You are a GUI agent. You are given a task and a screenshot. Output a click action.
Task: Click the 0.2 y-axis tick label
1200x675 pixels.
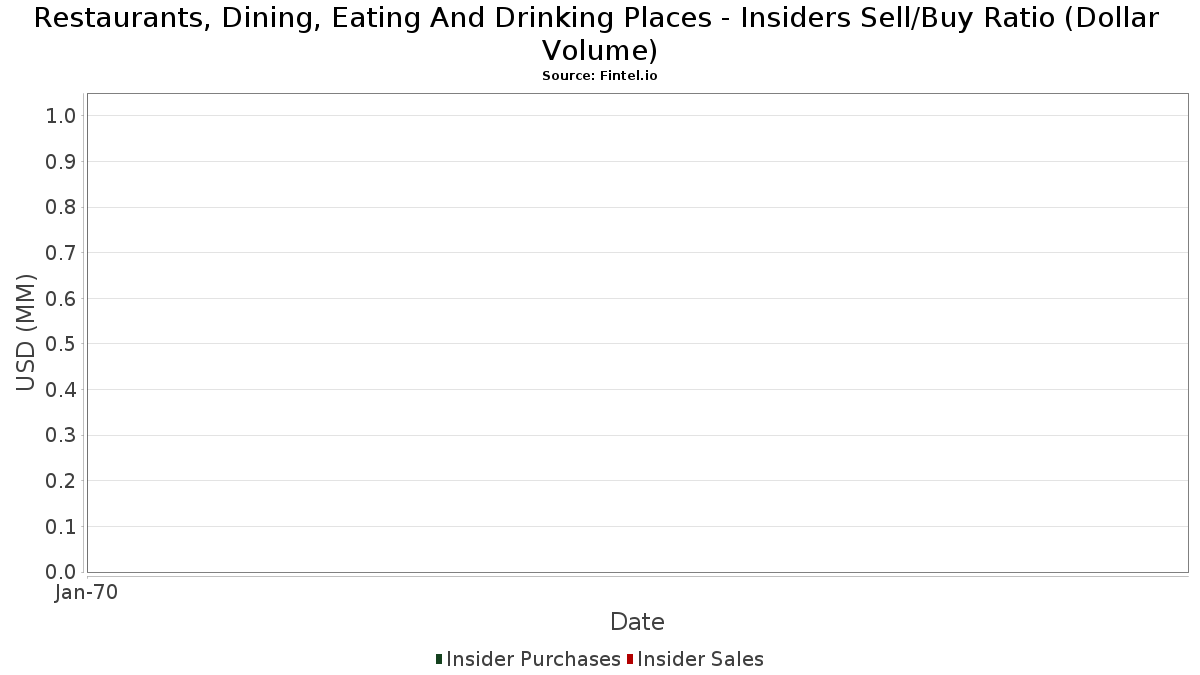coord(61,481)
